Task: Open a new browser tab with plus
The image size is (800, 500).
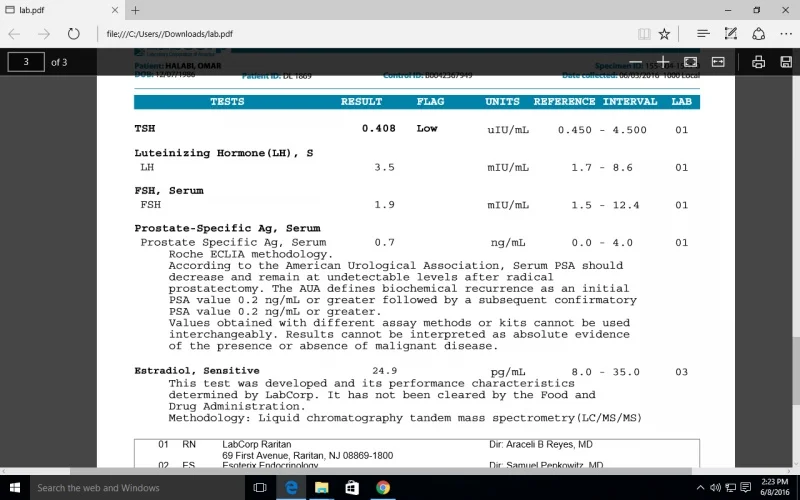Action: pyautogui.click(x=135, y=10)
